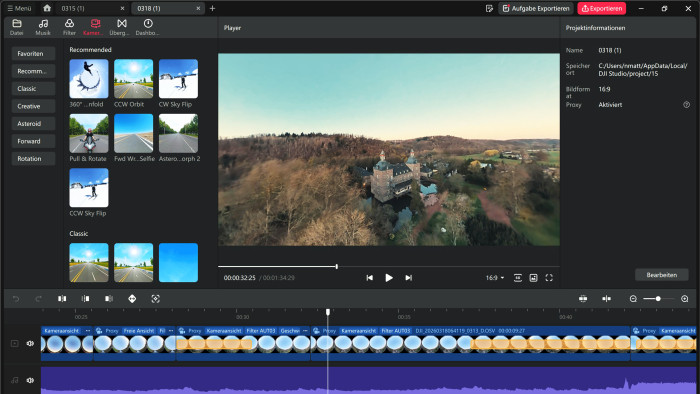Enter fullscreen player mode
The image size is (700, 394).
click(549, 278)
